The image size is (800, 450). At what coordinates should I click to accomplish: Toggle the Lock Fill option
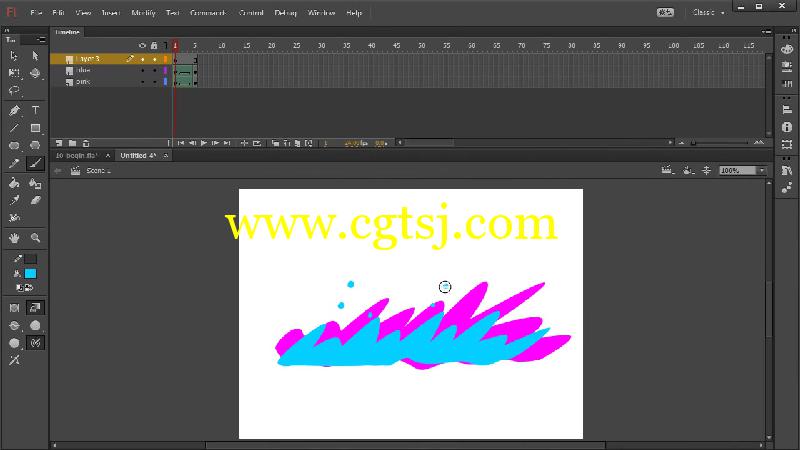coord(35,308)
